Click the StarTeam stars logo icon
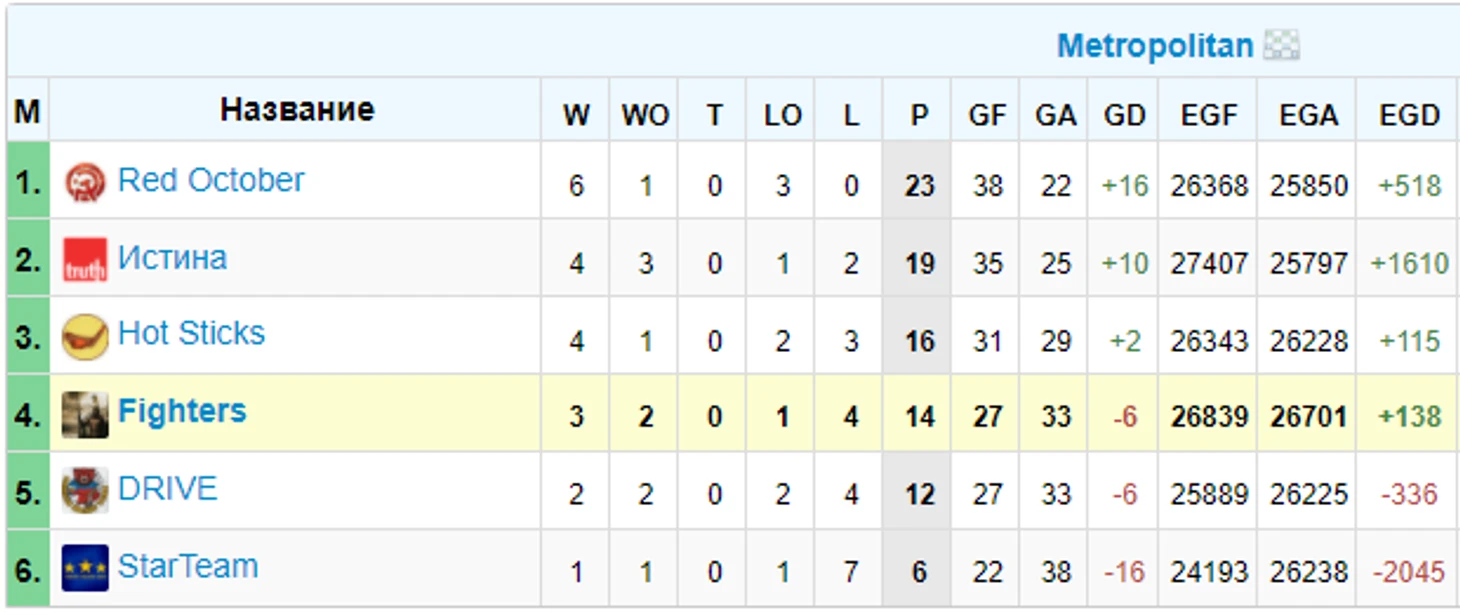The image size is (1460, 615). coord(85,568)
